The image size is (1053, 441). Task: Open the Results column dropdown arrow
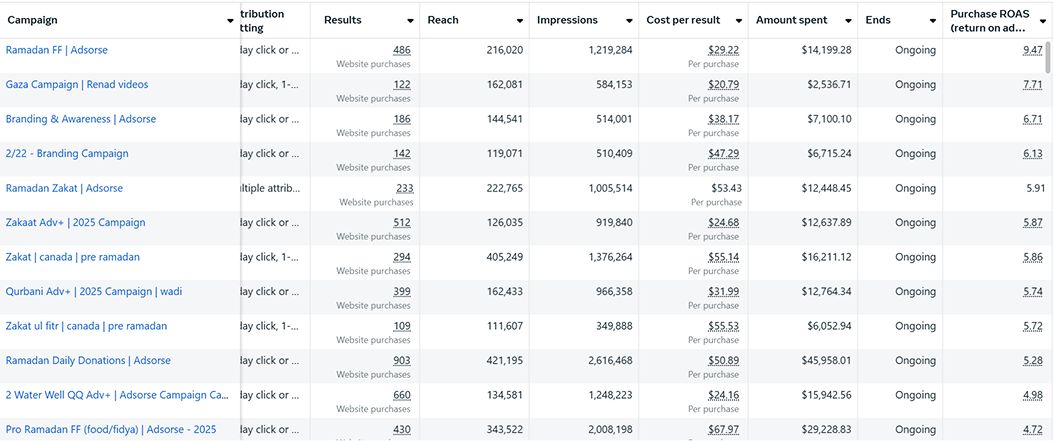410,21
